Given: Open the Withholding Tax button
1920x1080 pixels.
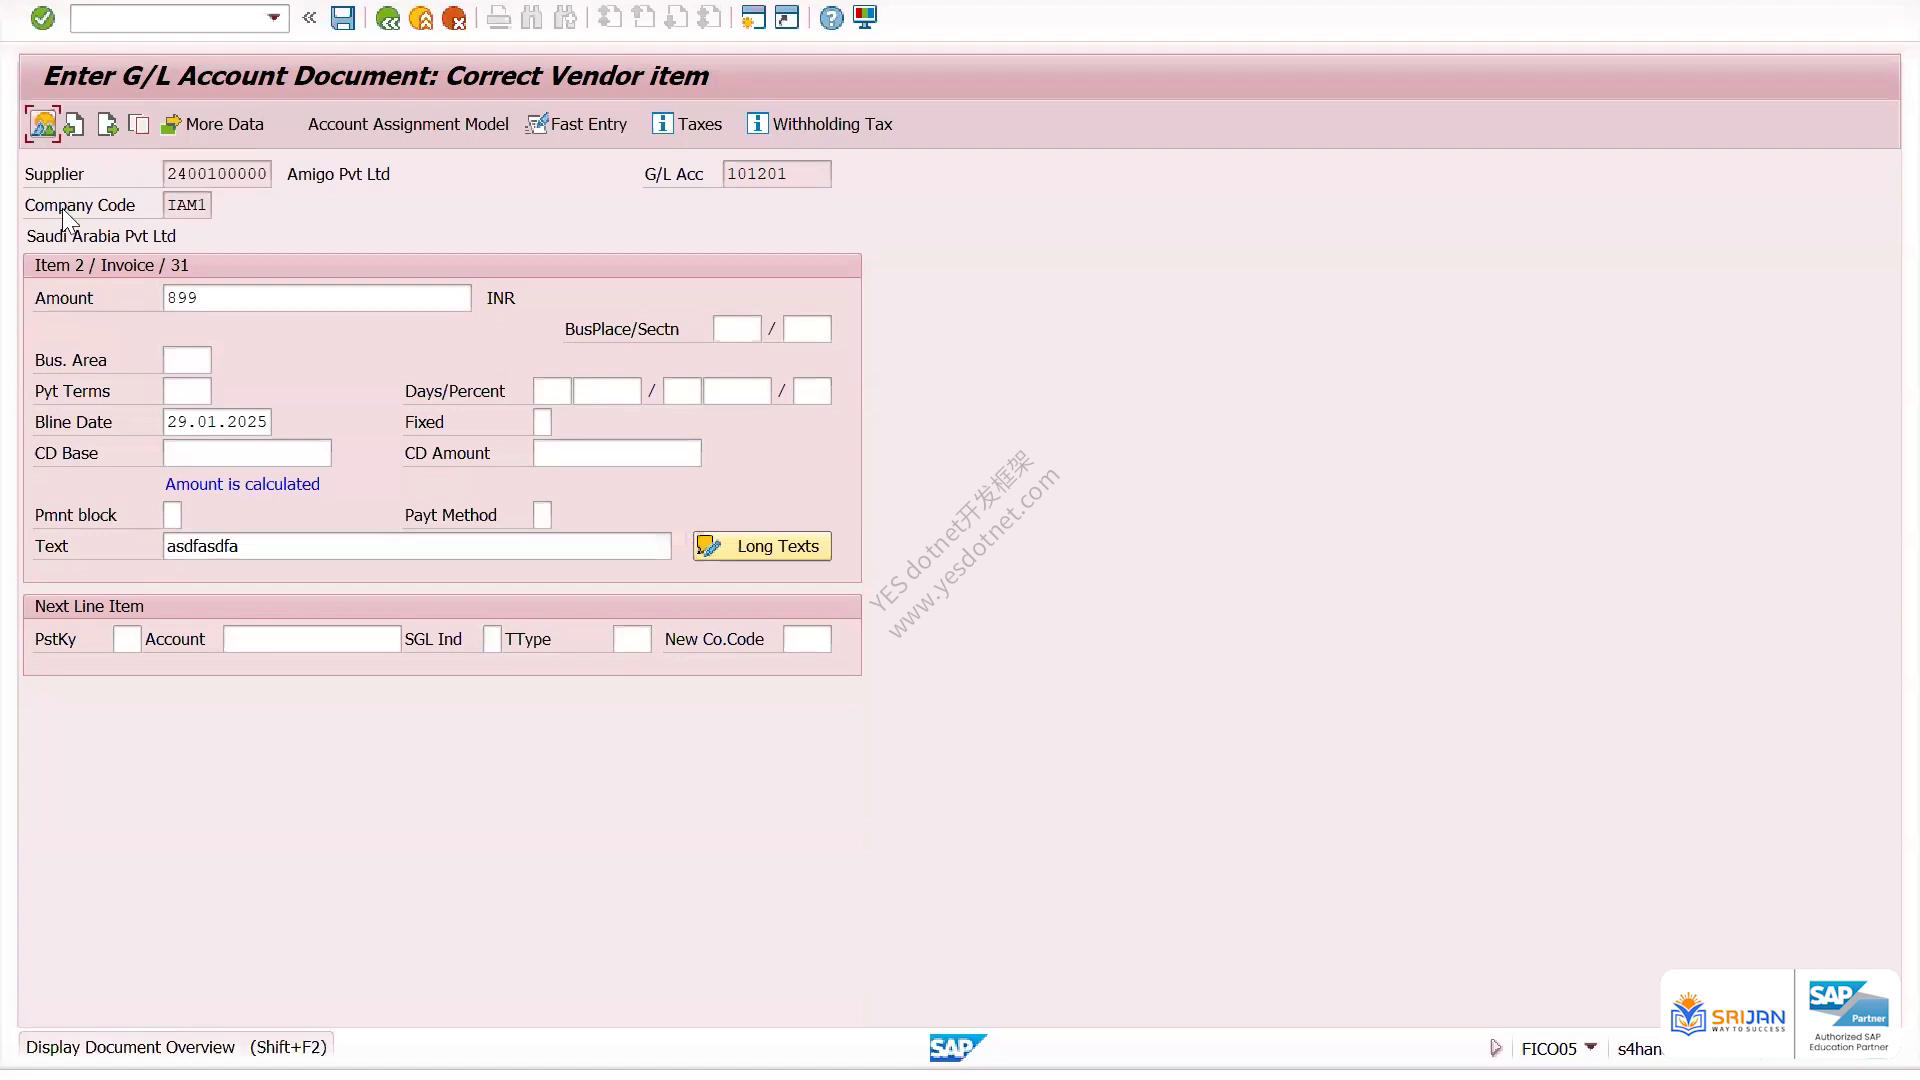Looking at the screenshot, I should point(820,124).
